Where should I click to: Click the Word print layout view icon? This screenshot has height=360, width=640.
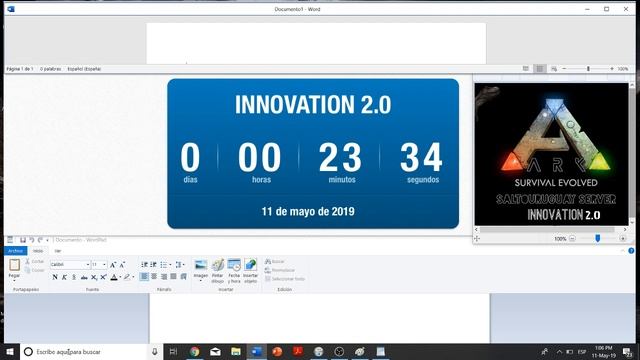point(540,69)
